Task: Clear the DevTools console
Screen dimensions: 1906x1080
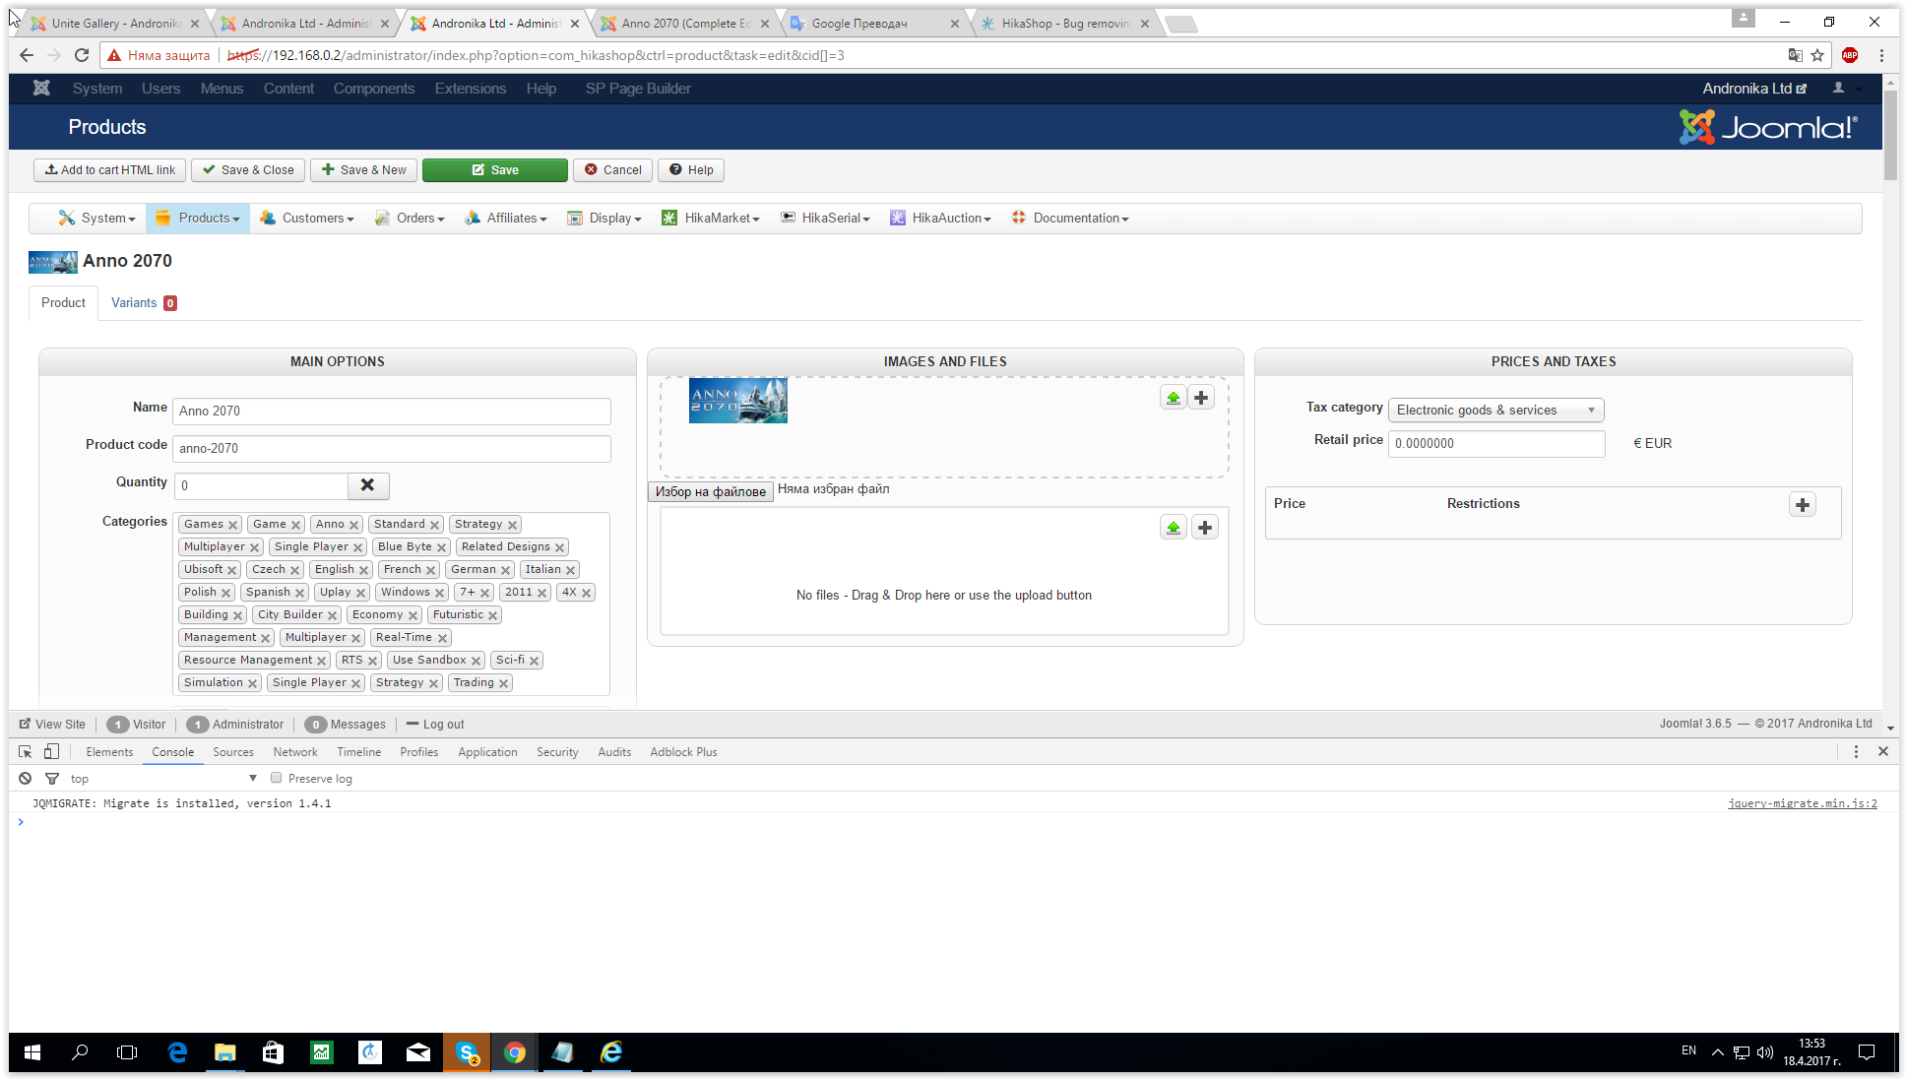Action: pyautogui.click(x=25, y=778)
